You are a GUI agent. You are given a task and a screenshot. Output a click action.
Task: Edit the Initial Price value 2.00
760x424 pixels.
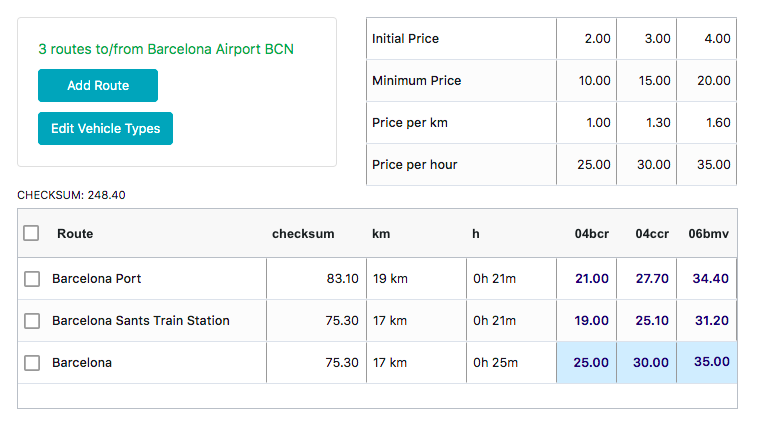[597, 39]
